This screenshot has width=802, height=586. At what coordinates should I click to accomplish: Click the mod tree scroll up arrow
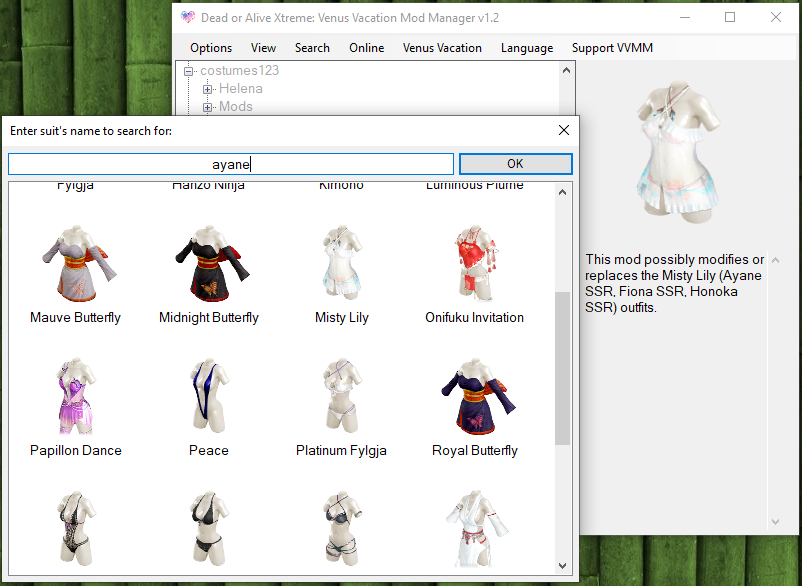pyautogui.click(x=566, y=71)
